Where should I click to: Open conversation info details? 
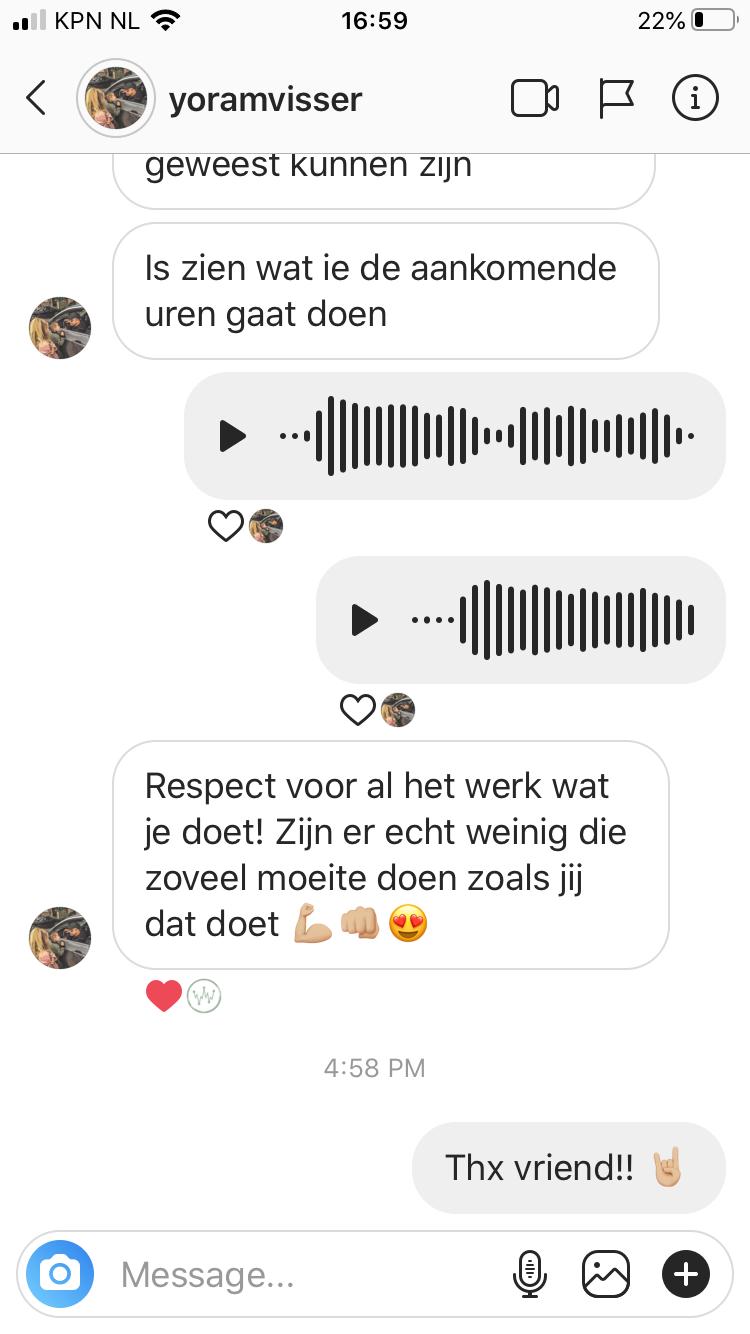coord(695,98)
